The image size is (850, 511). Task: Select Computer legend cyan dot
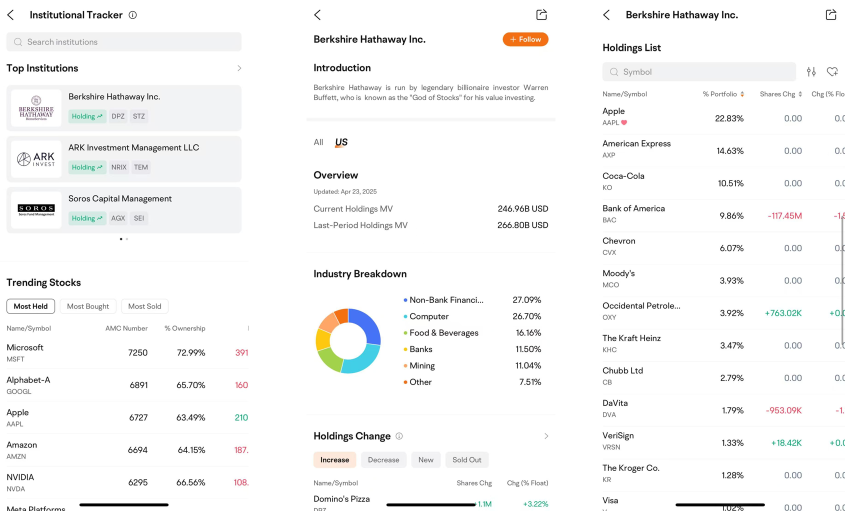[x=405, y=316]
